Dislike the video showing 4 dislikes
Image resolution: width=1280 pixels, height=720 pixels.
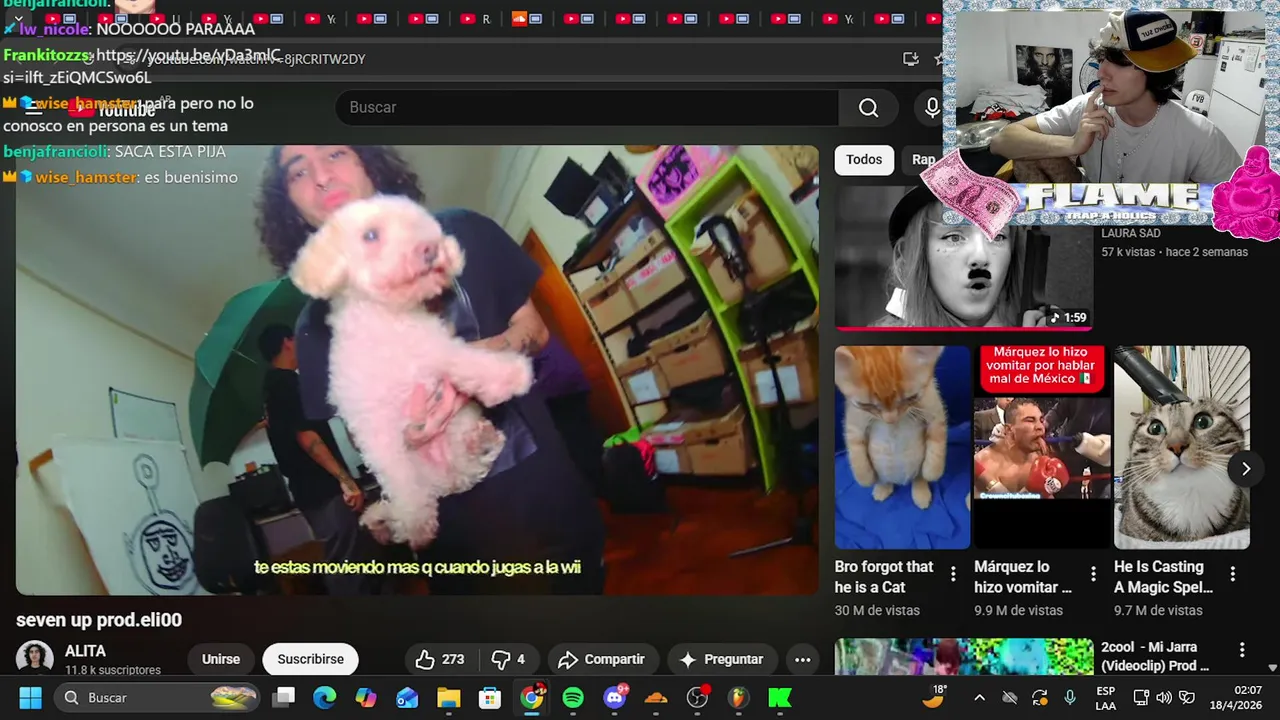click(x=508, y=659)
